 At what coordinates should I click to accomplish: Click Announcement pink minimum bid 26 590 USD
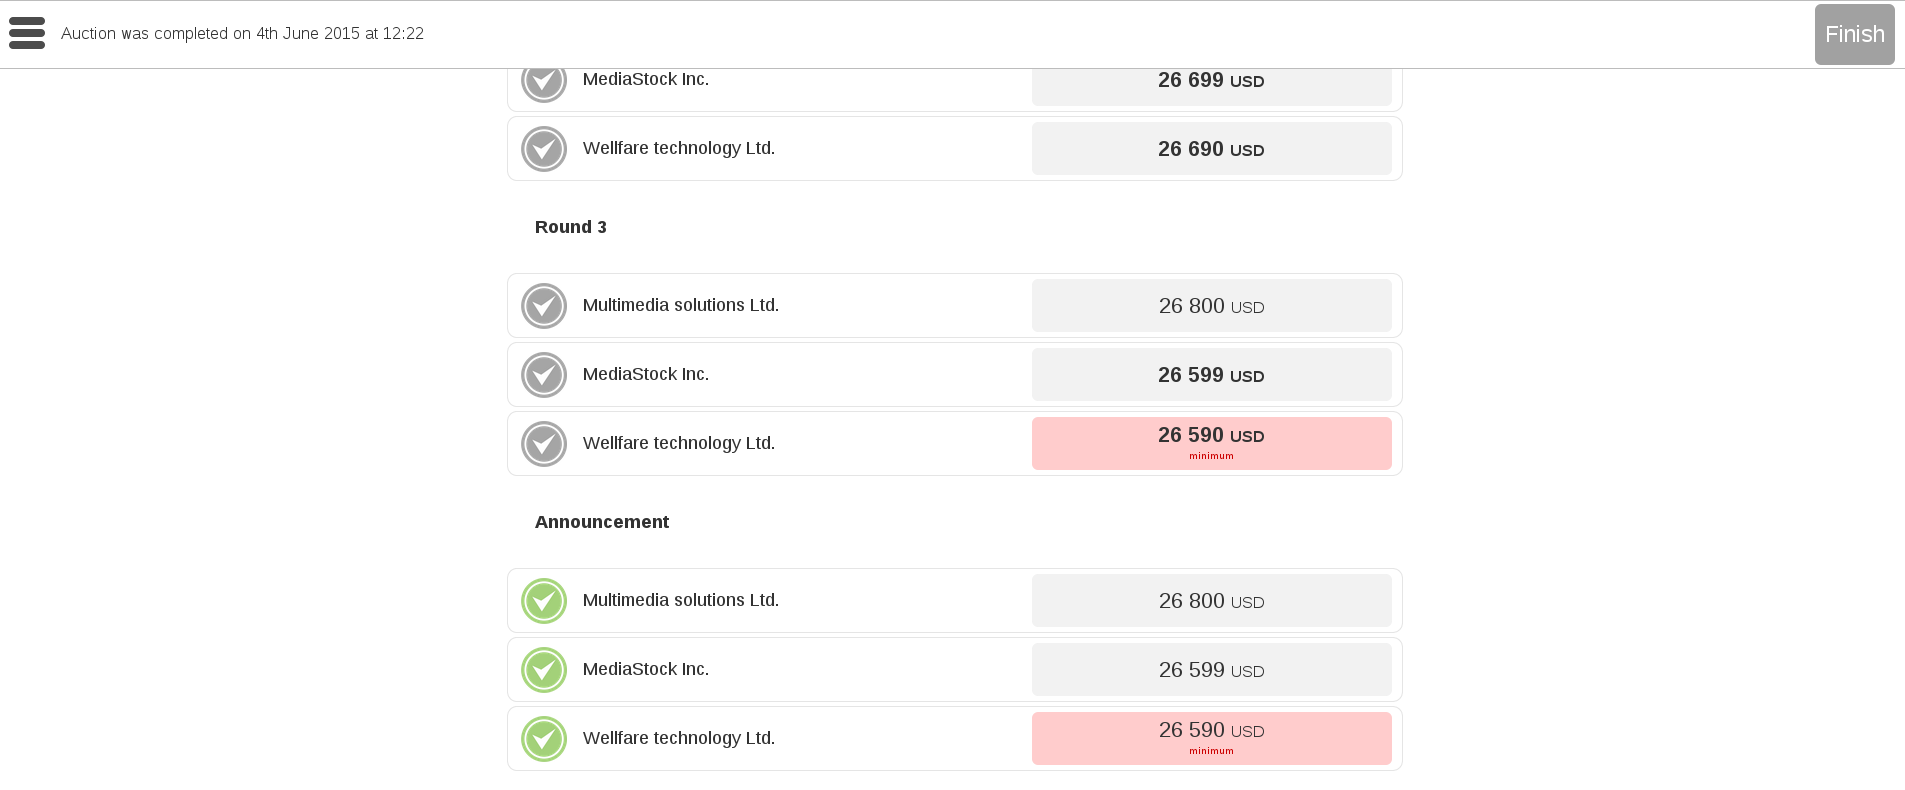[x=1211, y=739]
